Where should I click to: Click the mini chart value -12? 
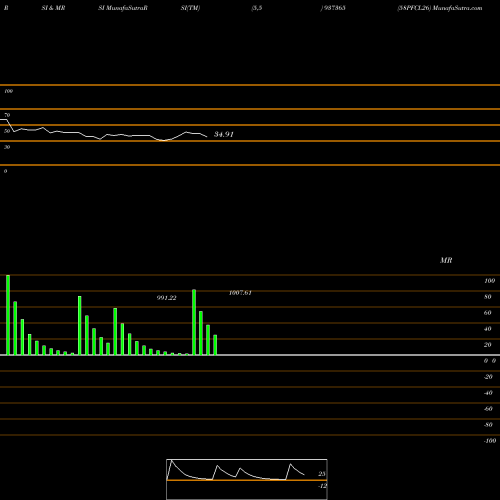pos(322,486)
